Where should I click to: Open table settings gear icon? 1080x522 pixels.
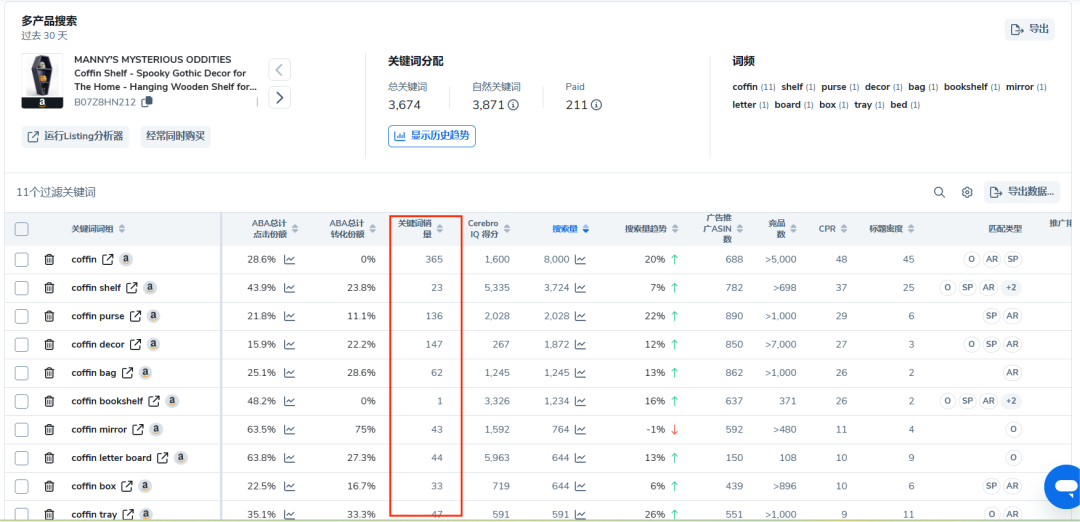pos(967,193)
